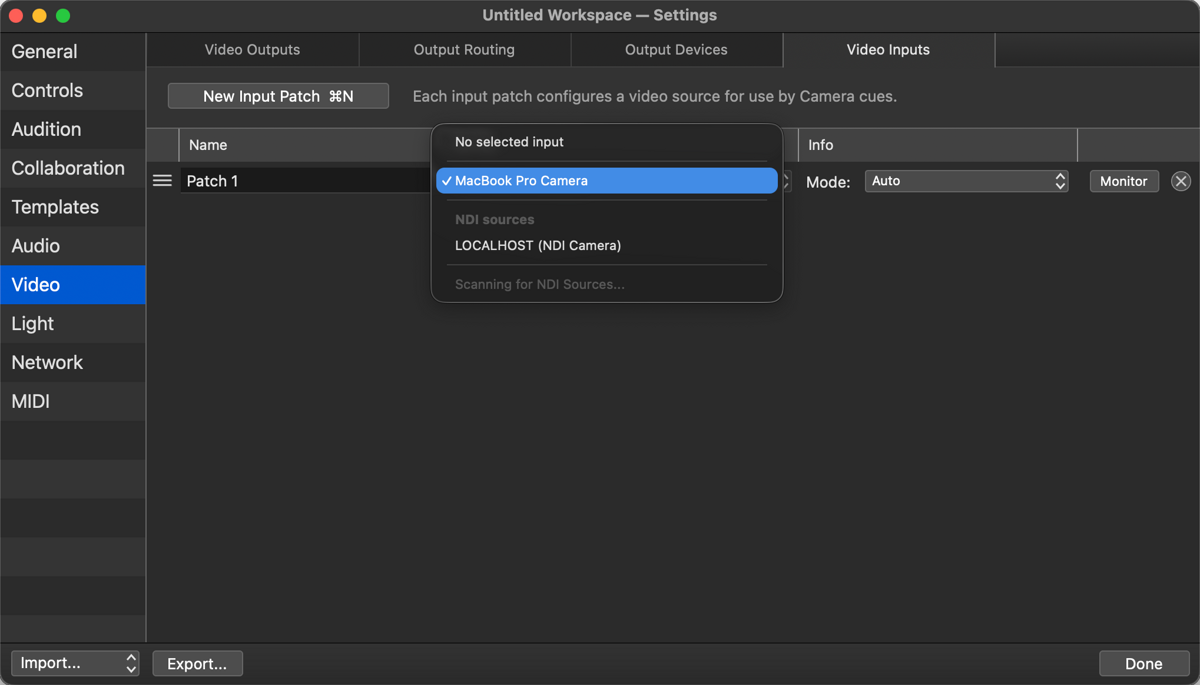The width and height of the screenshot is (1200, 685).
Task: Click the Monitor button for Patch 1
Action: pyautogui.click(x=1124, y=181)
